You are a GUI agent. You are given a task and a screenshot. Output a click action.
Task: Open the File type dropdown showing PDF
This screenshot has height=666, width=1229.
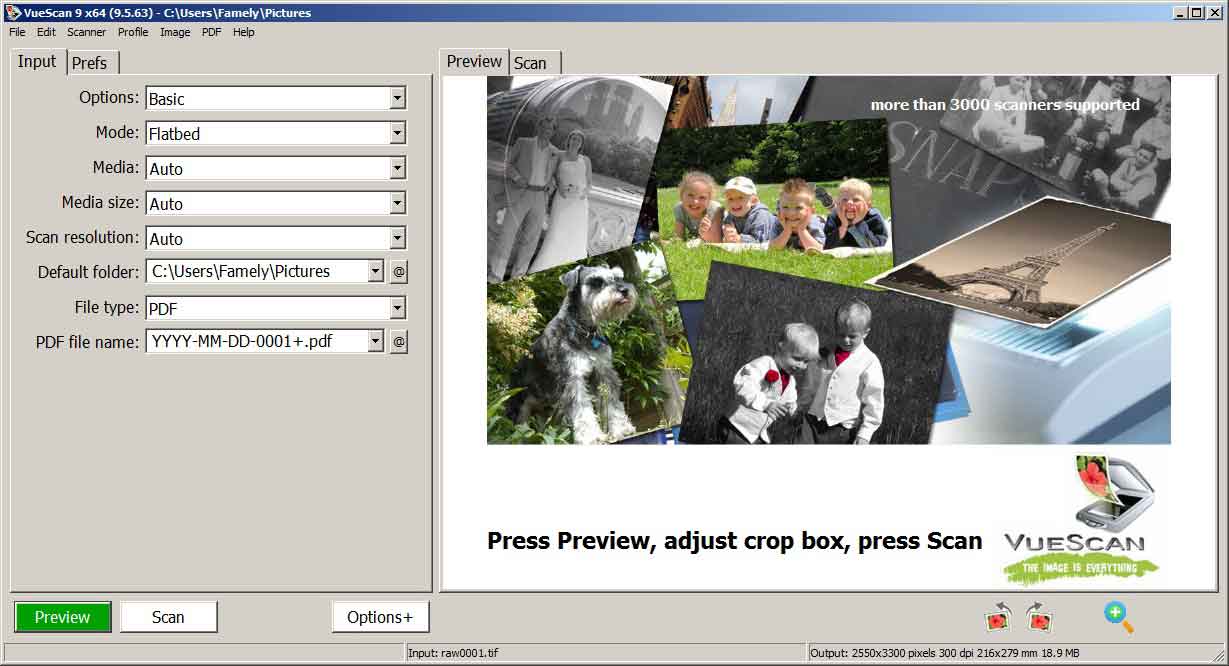(x=275, y=308)
